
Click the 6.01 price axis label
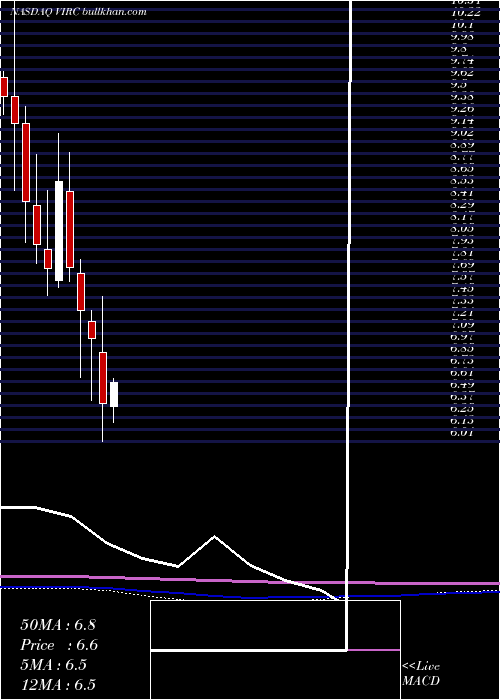point(462,432)
